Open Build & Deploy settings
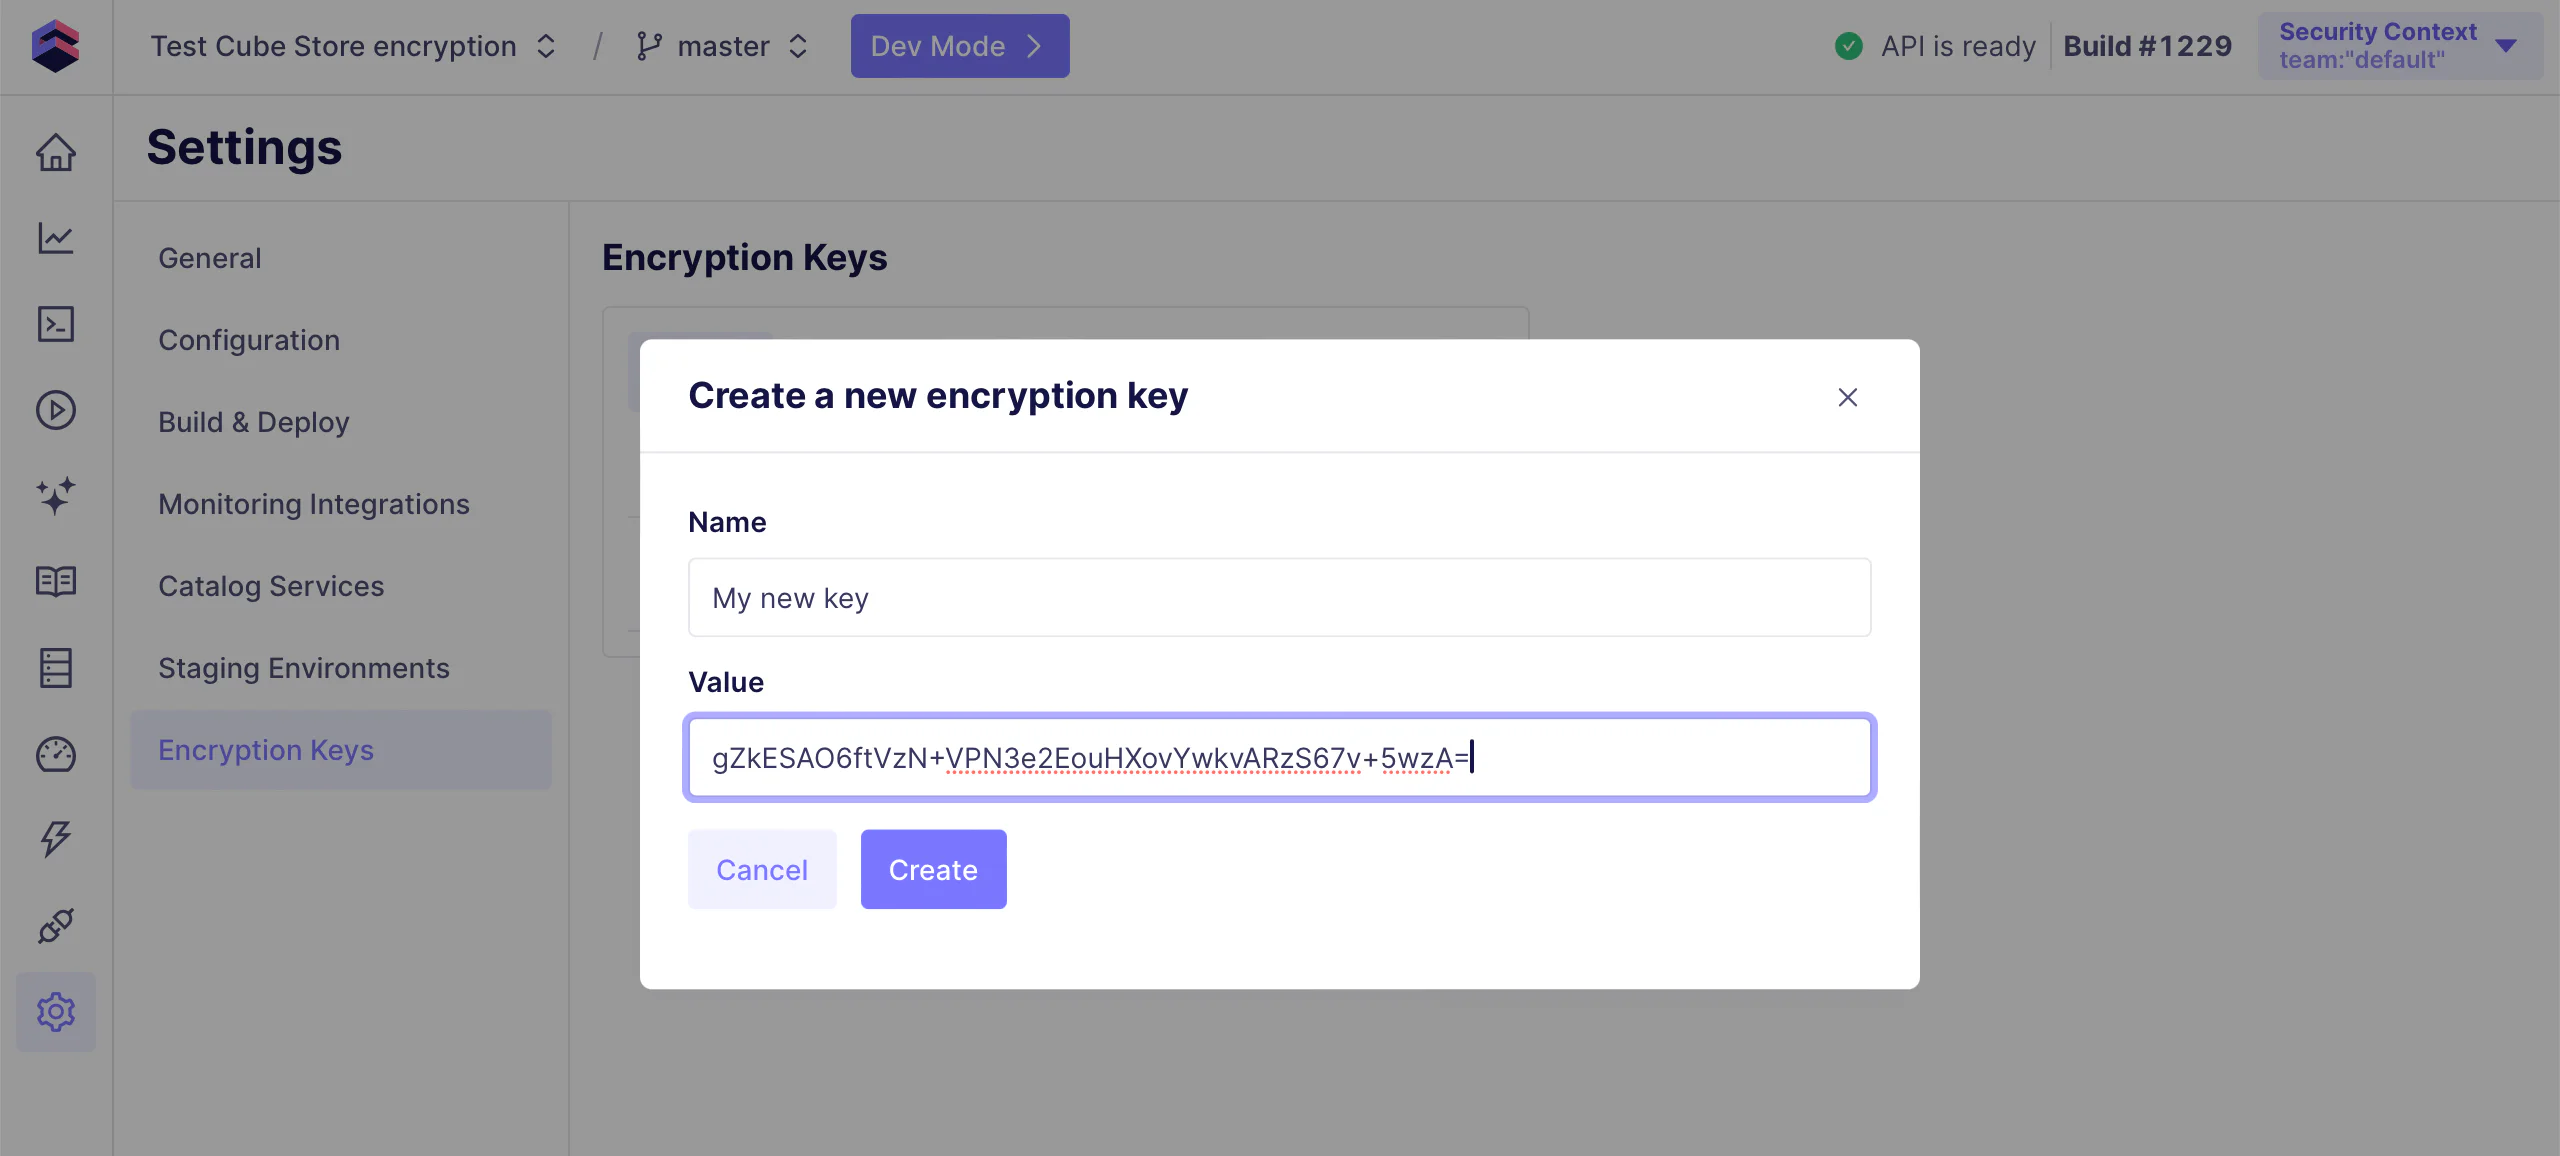This screenshot has width=2560, height=1156. click(x=254, y=422)
